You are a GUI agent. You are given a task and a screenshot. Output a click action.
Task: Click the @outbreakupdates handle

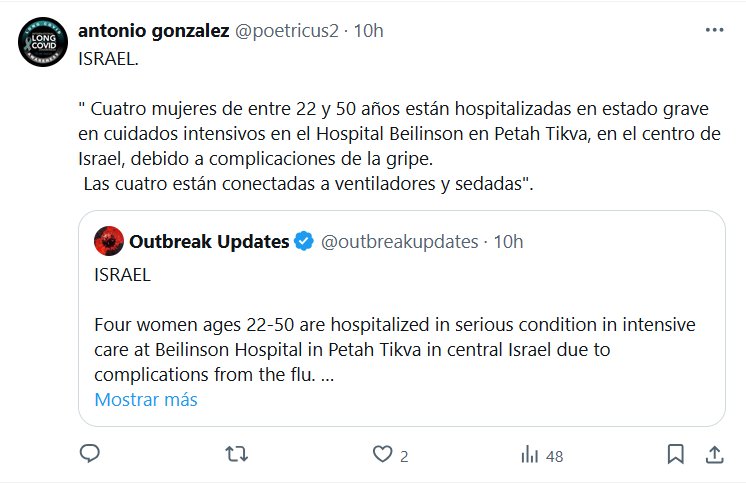coord(399,241)
